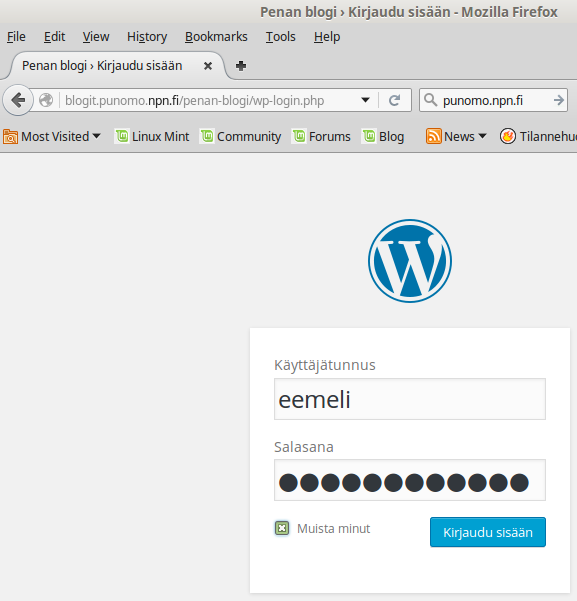Open the Bookmarks menu
577x601 pixels.
point(216,37)
